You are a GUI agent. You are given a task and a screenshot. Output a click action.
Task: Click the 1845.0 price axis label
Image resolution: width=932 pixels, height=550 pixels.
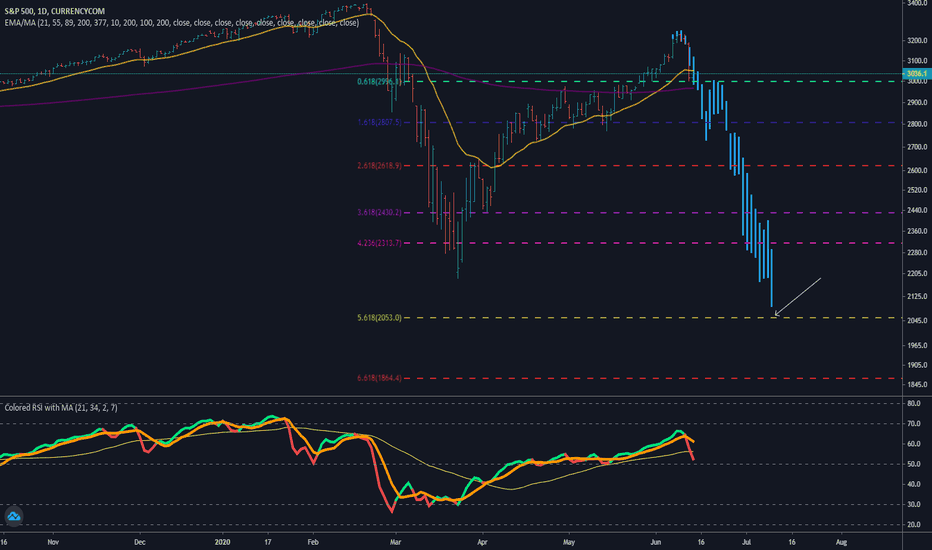pyautogui.click(x=918, y=385)
